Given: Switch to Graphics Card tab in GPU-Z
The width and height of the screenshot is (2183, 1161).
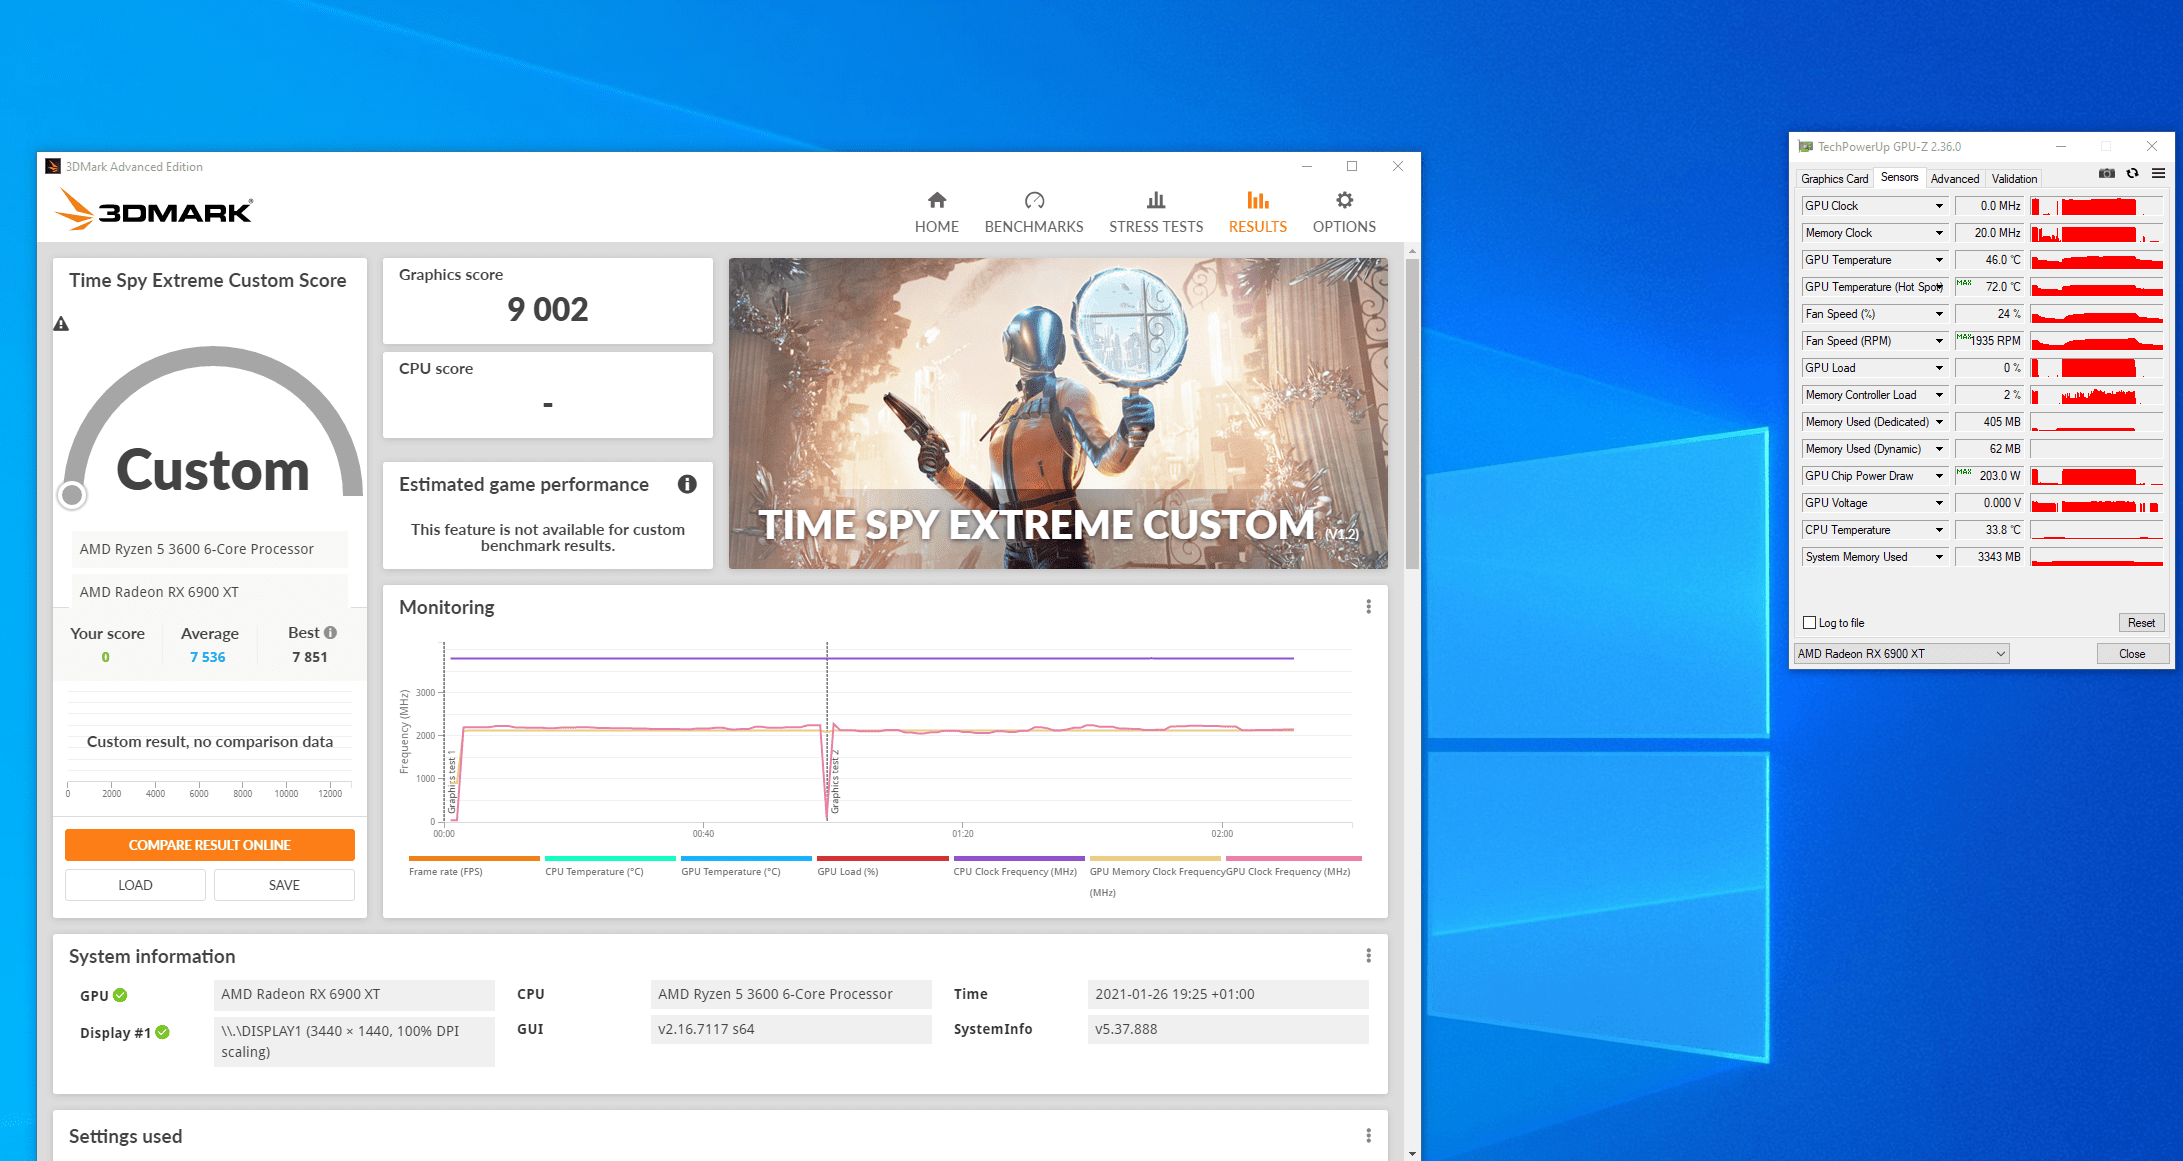Looking at the screenshot, I should [x=1834, y=179].
